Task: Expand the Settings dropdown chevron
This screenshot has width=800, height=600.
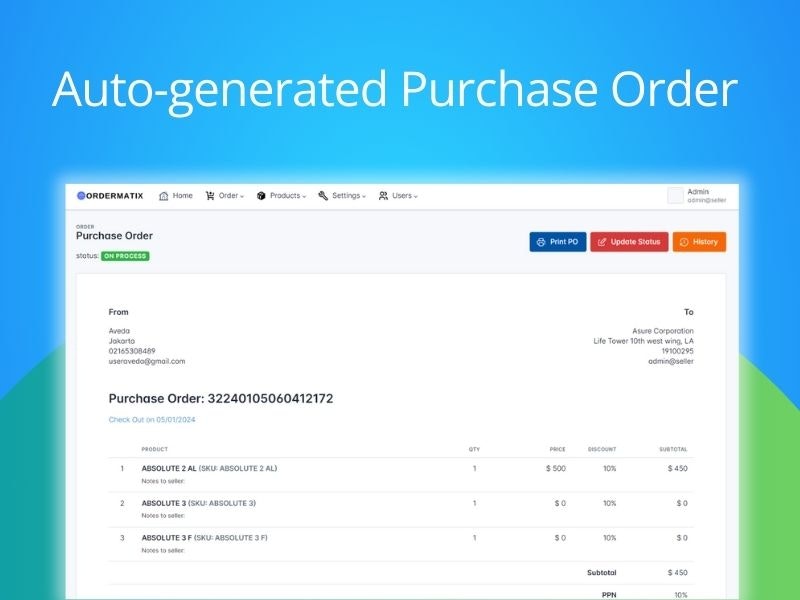Action: tap(364, 196)
